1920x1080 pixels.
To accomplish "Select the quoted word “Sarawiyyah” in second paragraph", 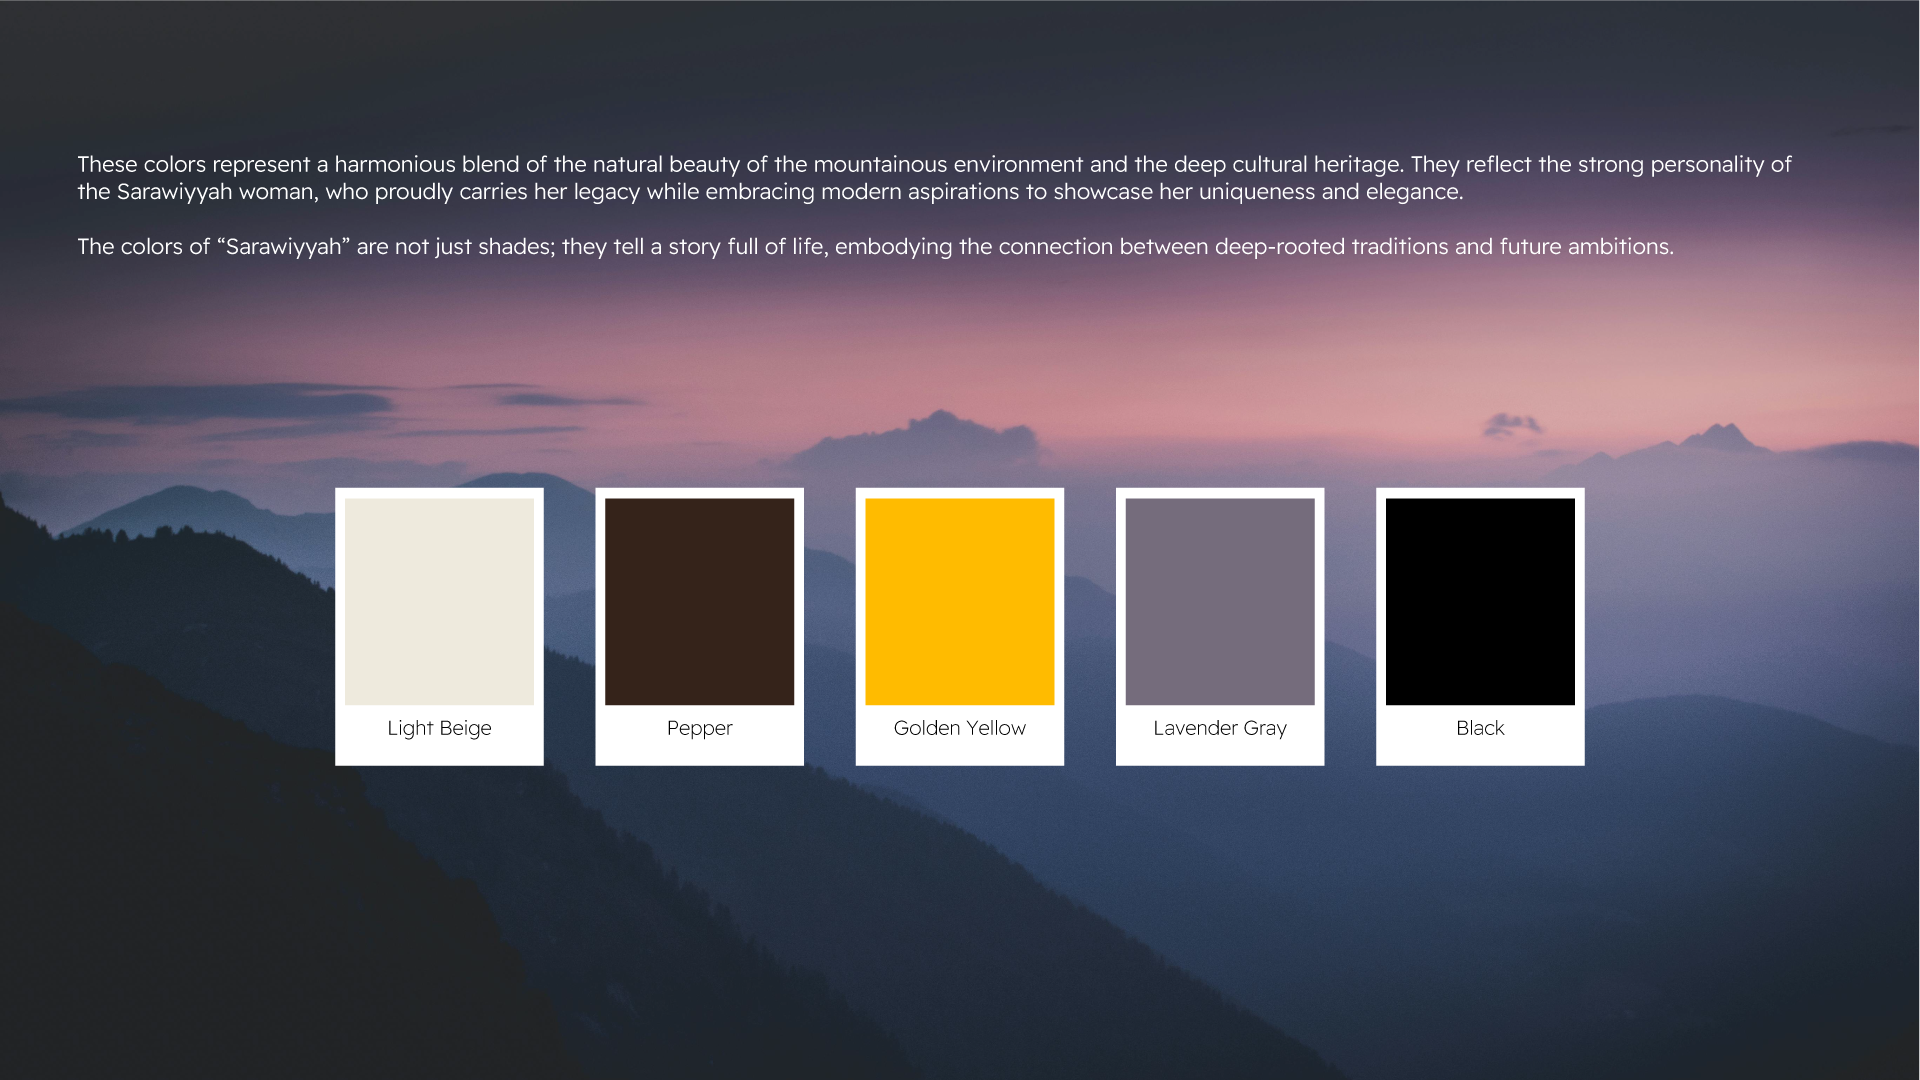I will click(283, 247).
